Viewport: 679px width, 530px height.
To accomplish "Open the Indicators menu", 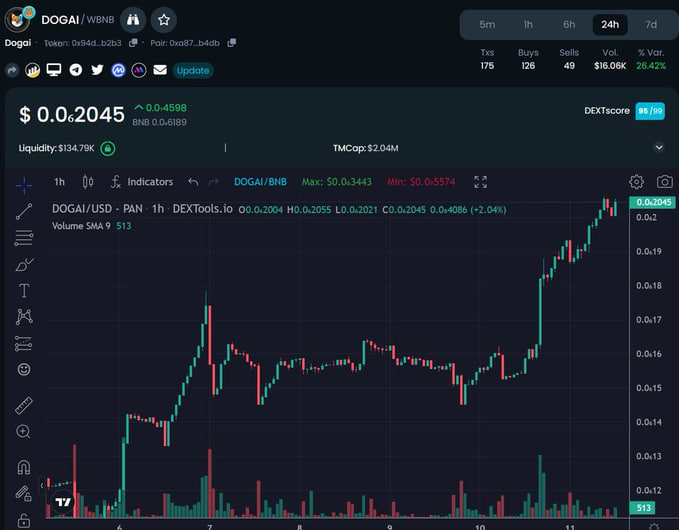I will 142,182.
